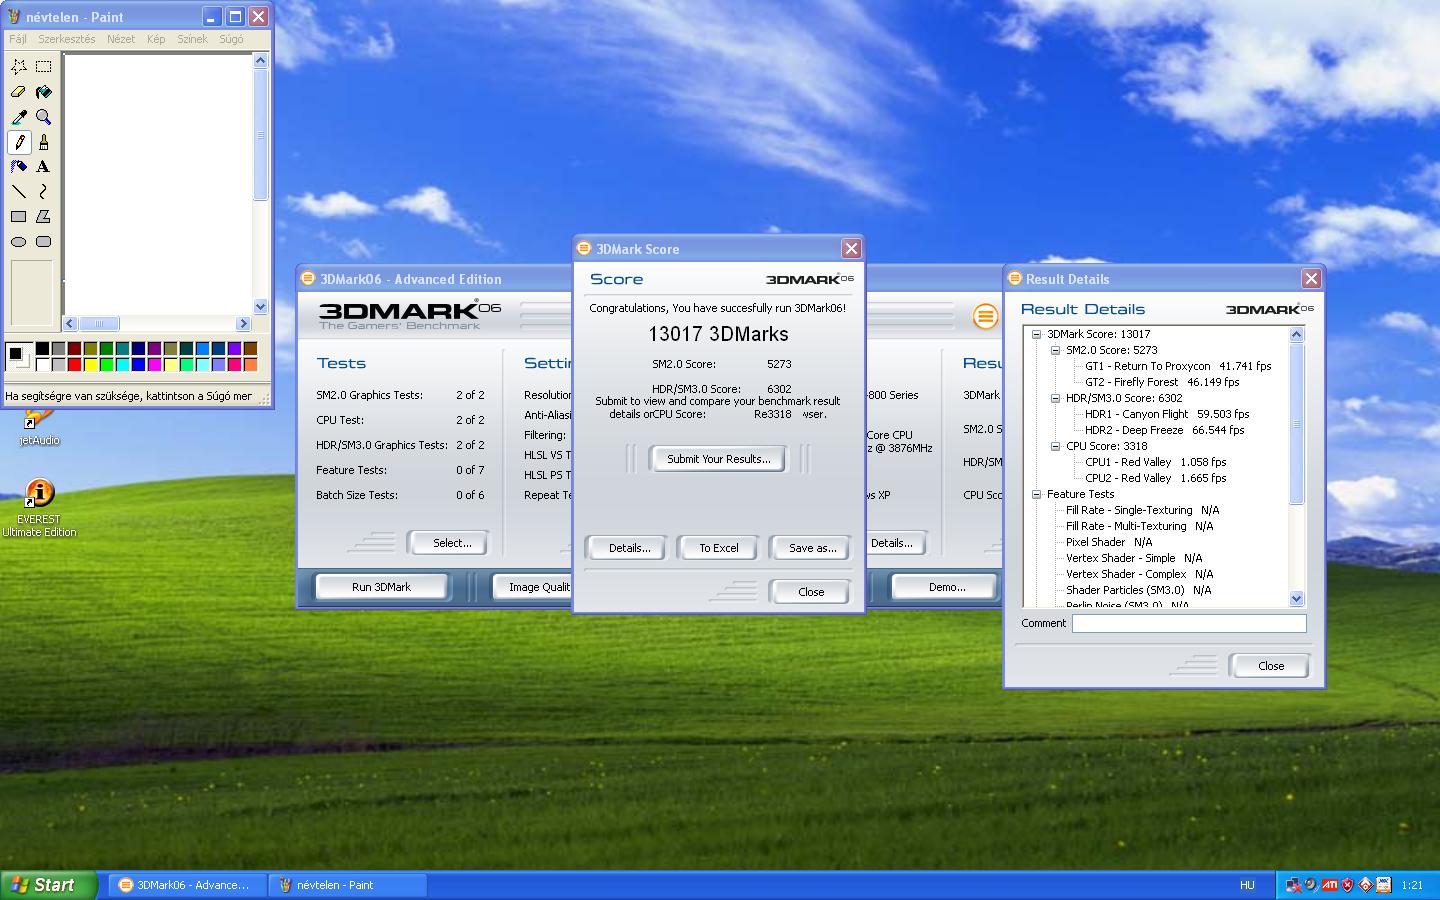Screen dimensions: 1440x900
Task: Open the jetAudio desktop shortcut
Action: point(39,428)
